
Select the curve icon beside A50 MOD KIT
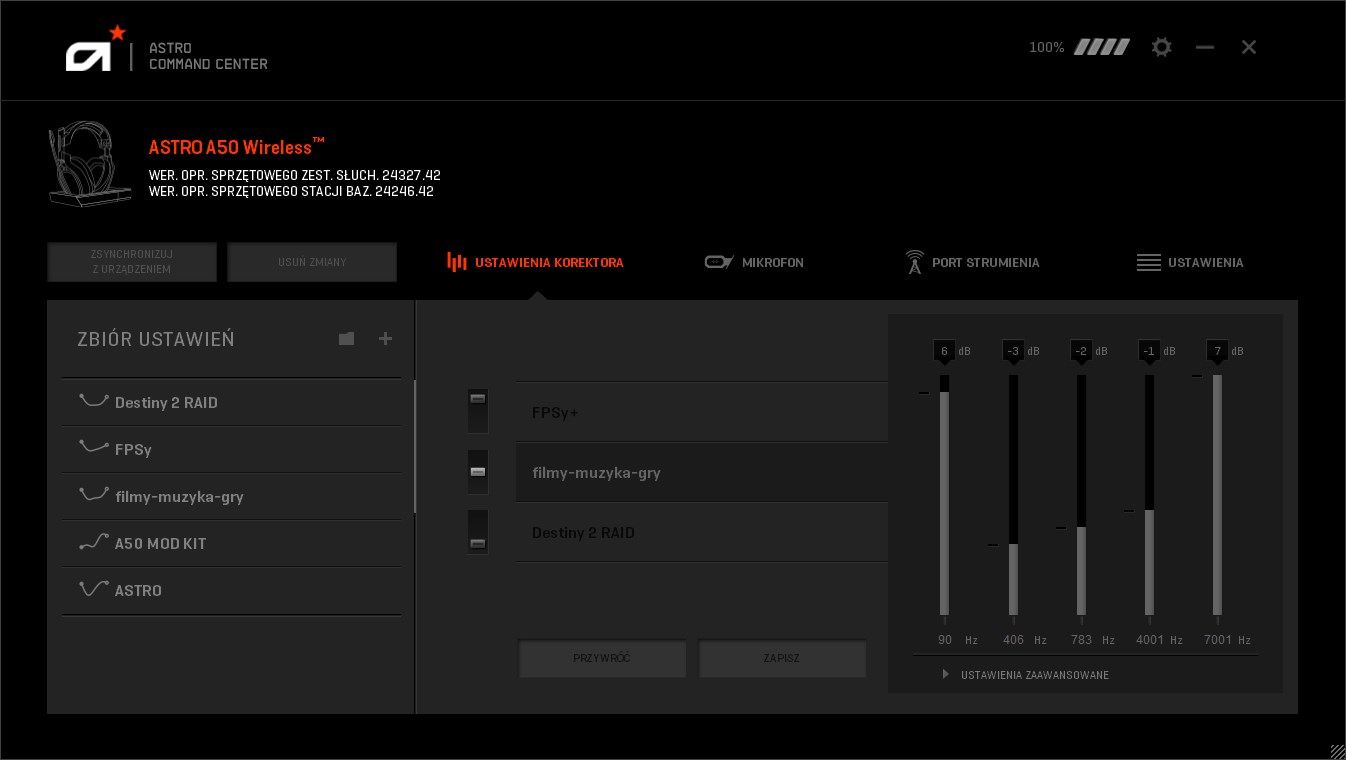pos(93,543)
